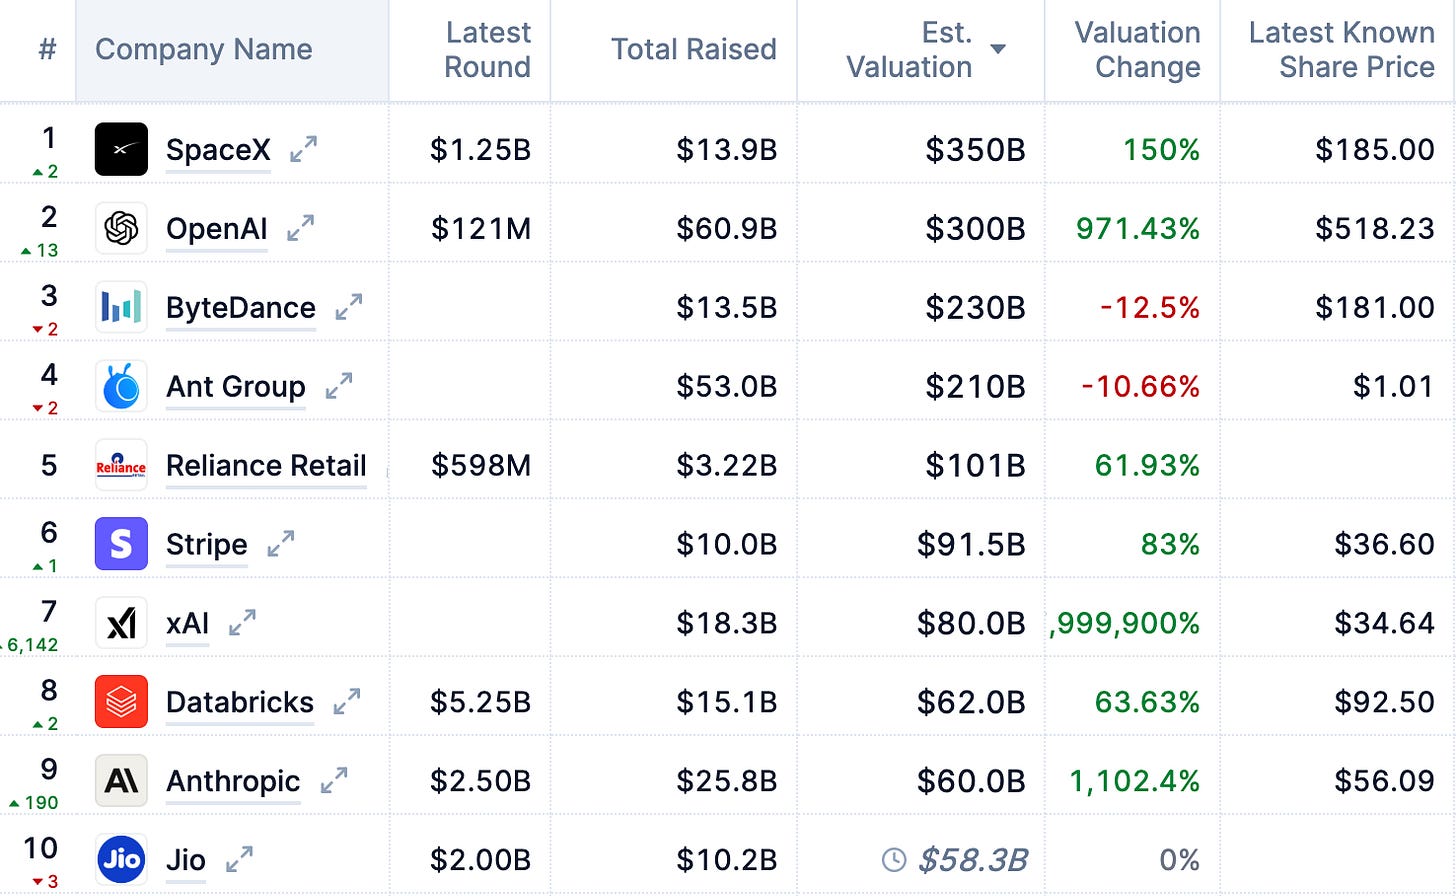
Task: Sort by Total Raised column header
Action: pos(694,49)
